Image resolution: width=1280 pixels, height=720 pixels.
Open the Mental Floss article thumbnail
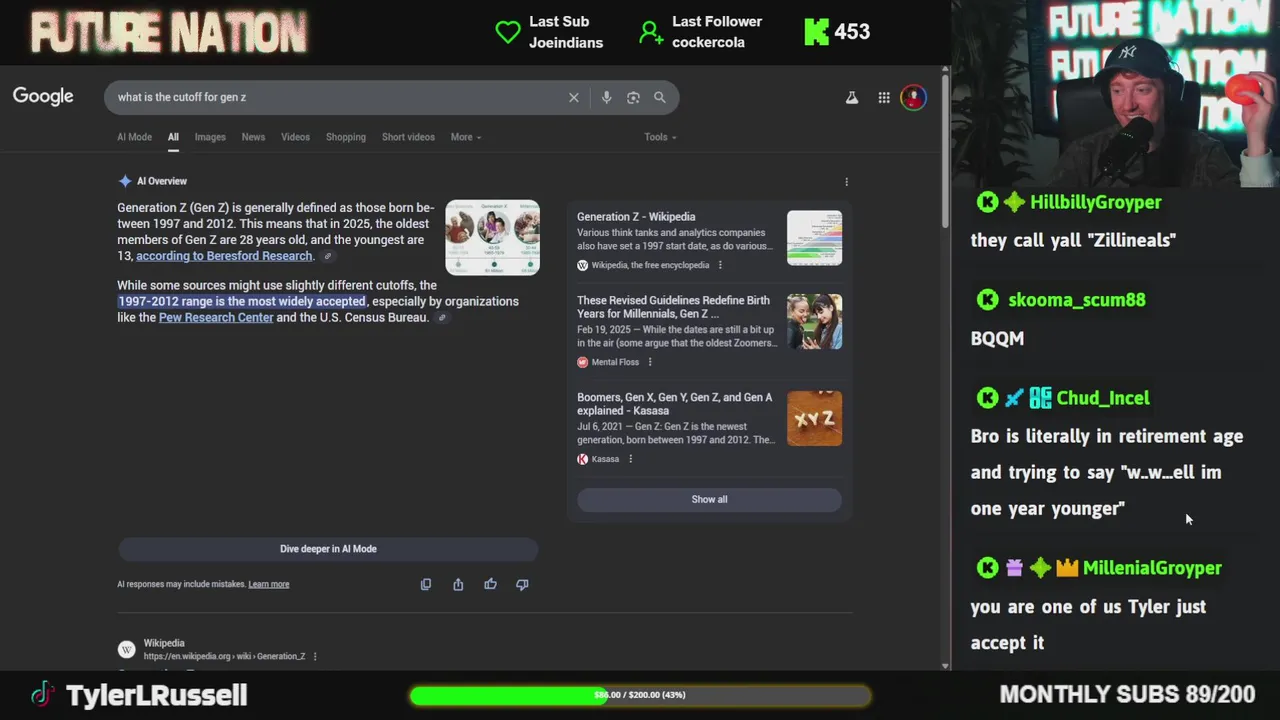click(814, 321)
